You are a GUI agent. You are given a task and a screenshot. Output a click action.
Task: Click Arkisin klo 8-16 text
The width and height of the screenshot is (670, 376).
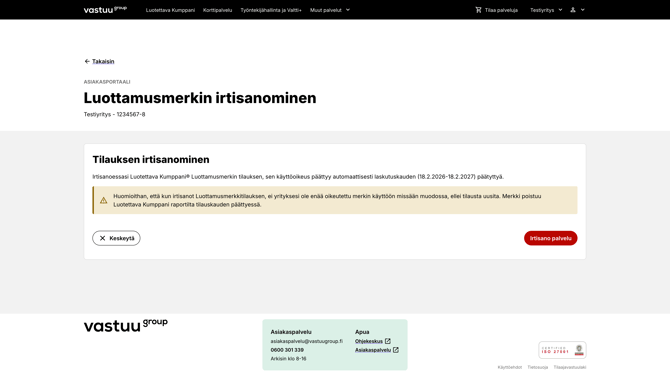[288, 358]
